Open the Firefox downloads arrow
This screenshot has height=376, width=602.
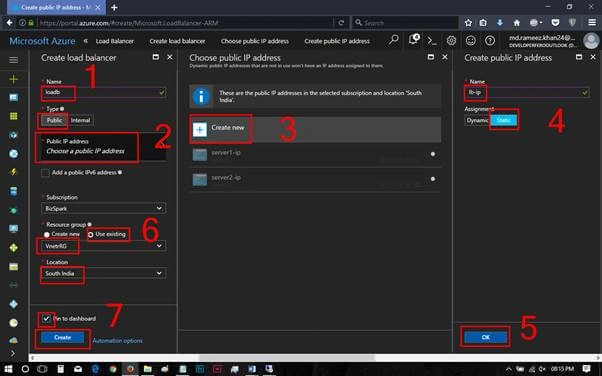coord(499,23)
